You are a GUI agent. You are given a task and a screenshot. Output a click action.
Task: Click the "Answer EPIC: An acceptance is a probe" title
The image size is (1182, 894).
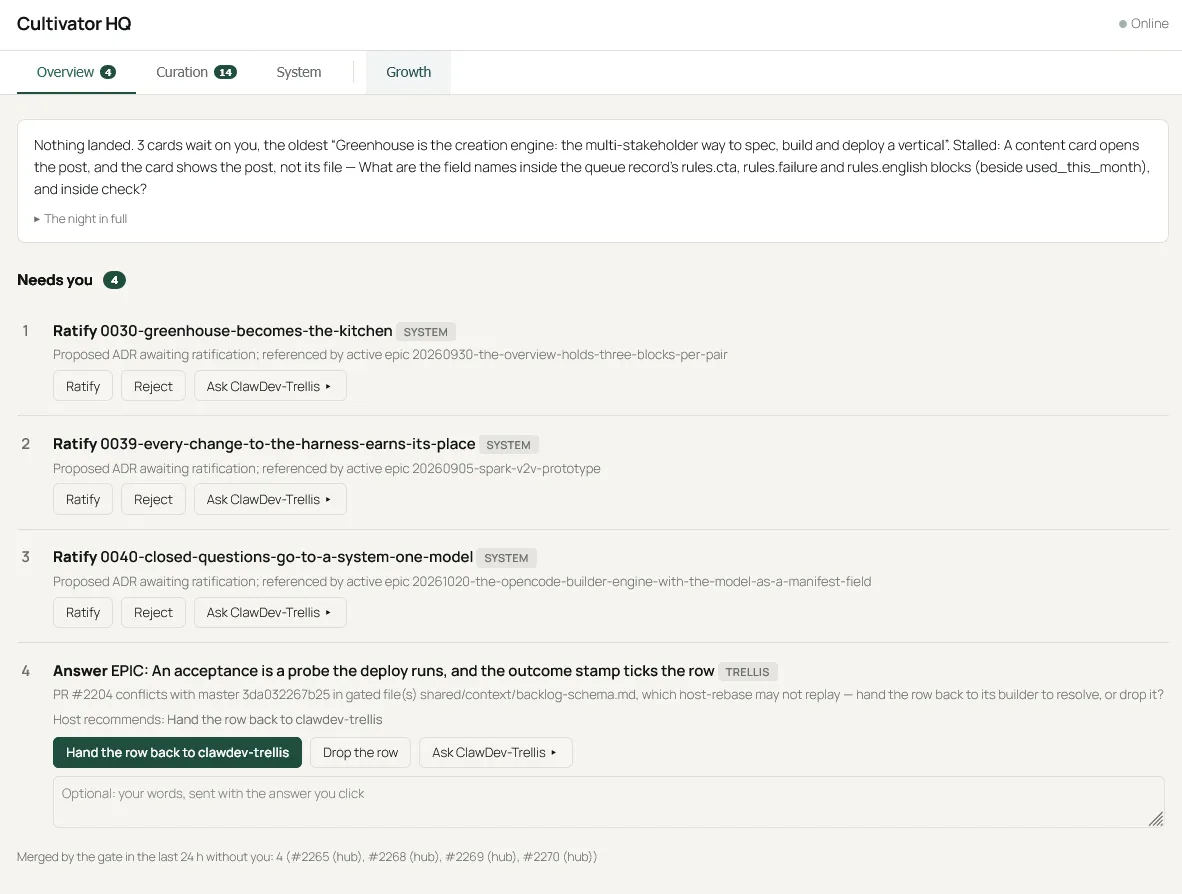(384, 671)
